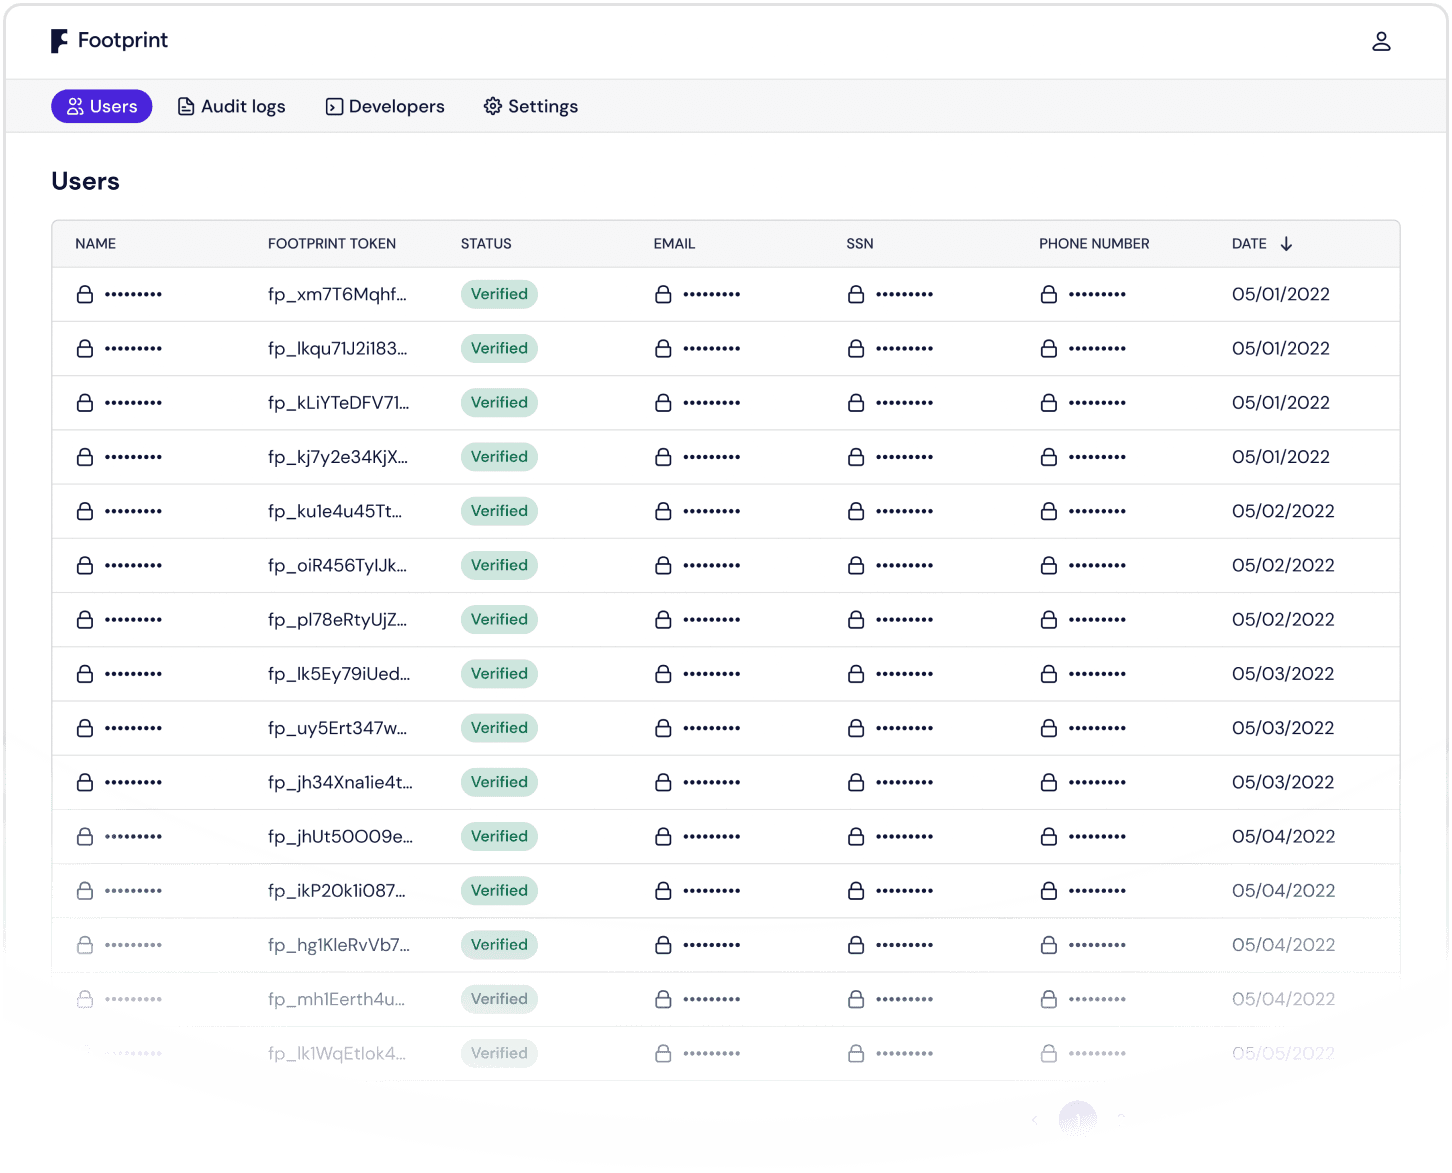The width and height of the screenshot is (1452, 1173).
Task: Click name lock icon in fp_pl78eRtyUjZ row
Action: coord(85,620)
